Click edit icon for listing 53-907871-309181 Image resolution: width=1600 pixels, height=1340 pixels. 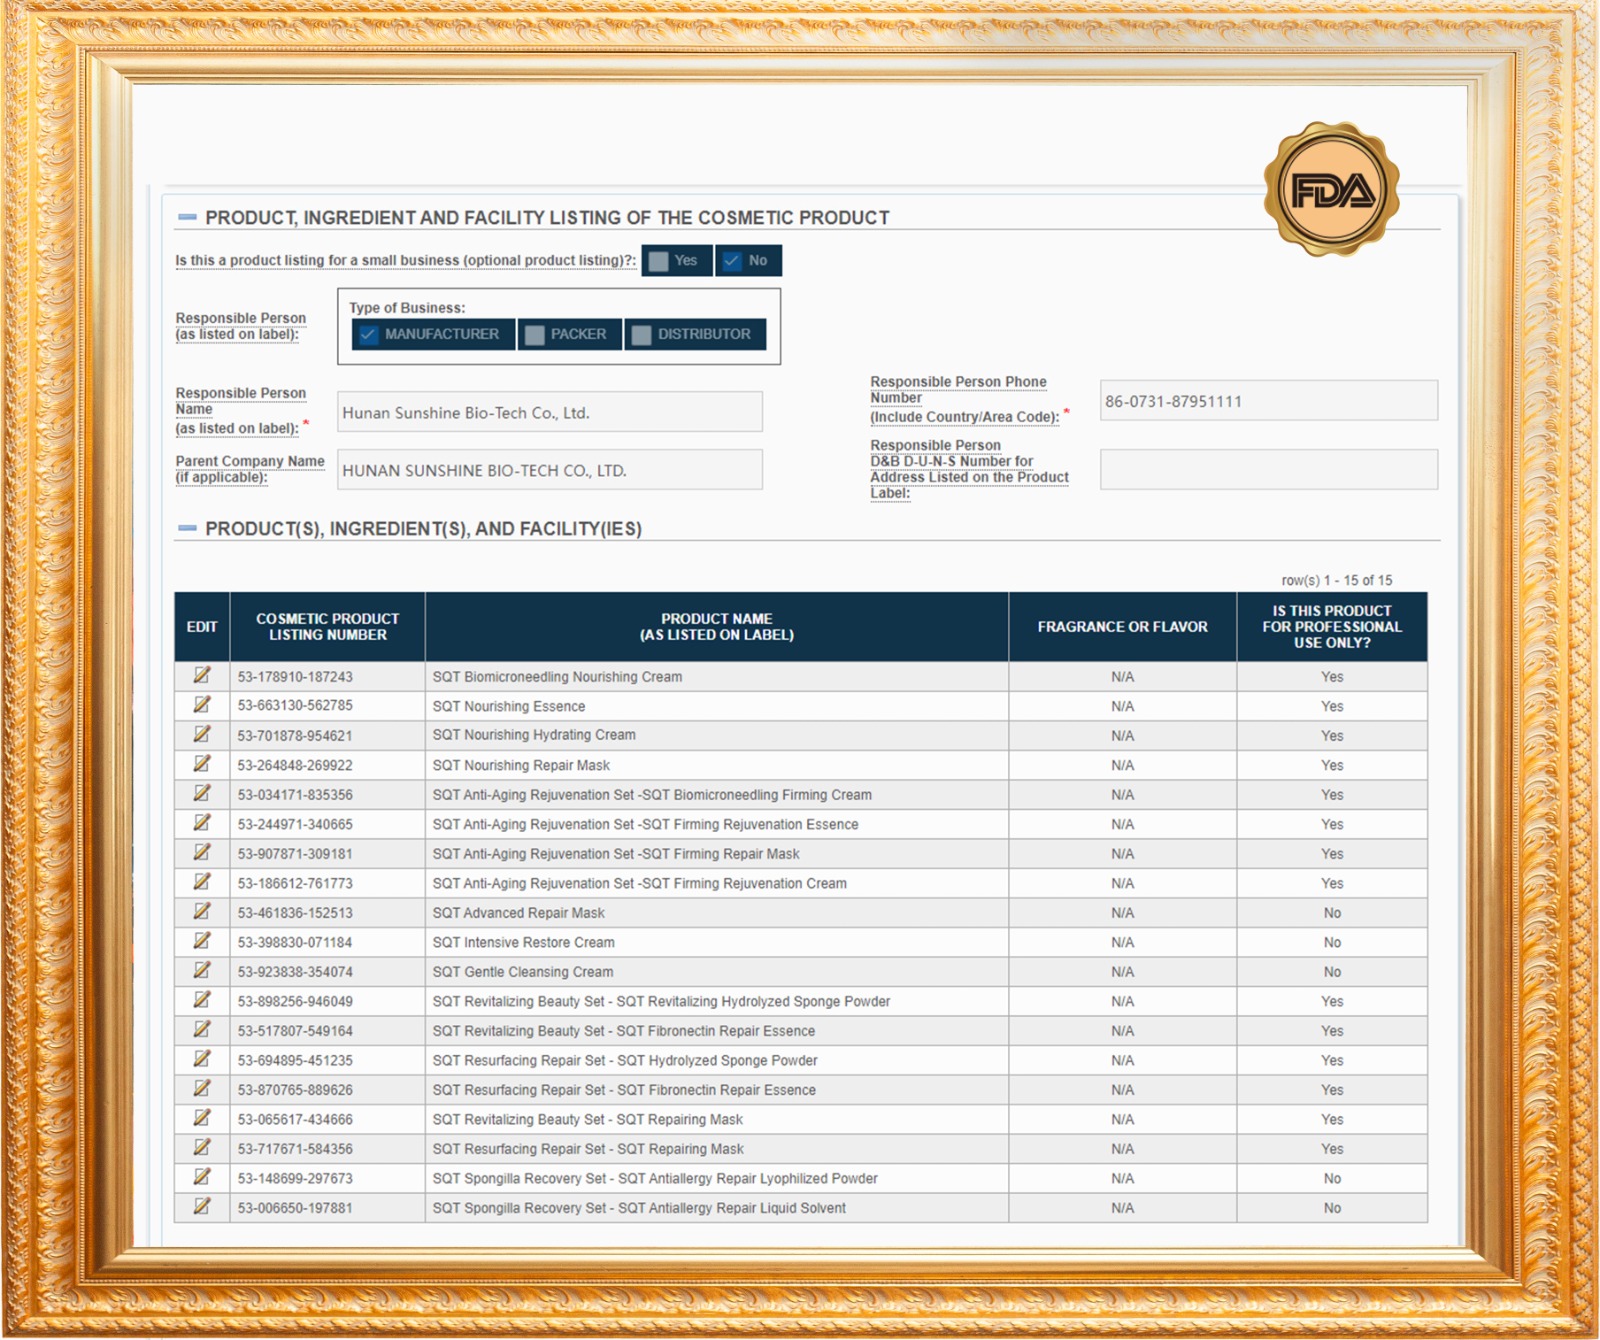tap(202, 853)
